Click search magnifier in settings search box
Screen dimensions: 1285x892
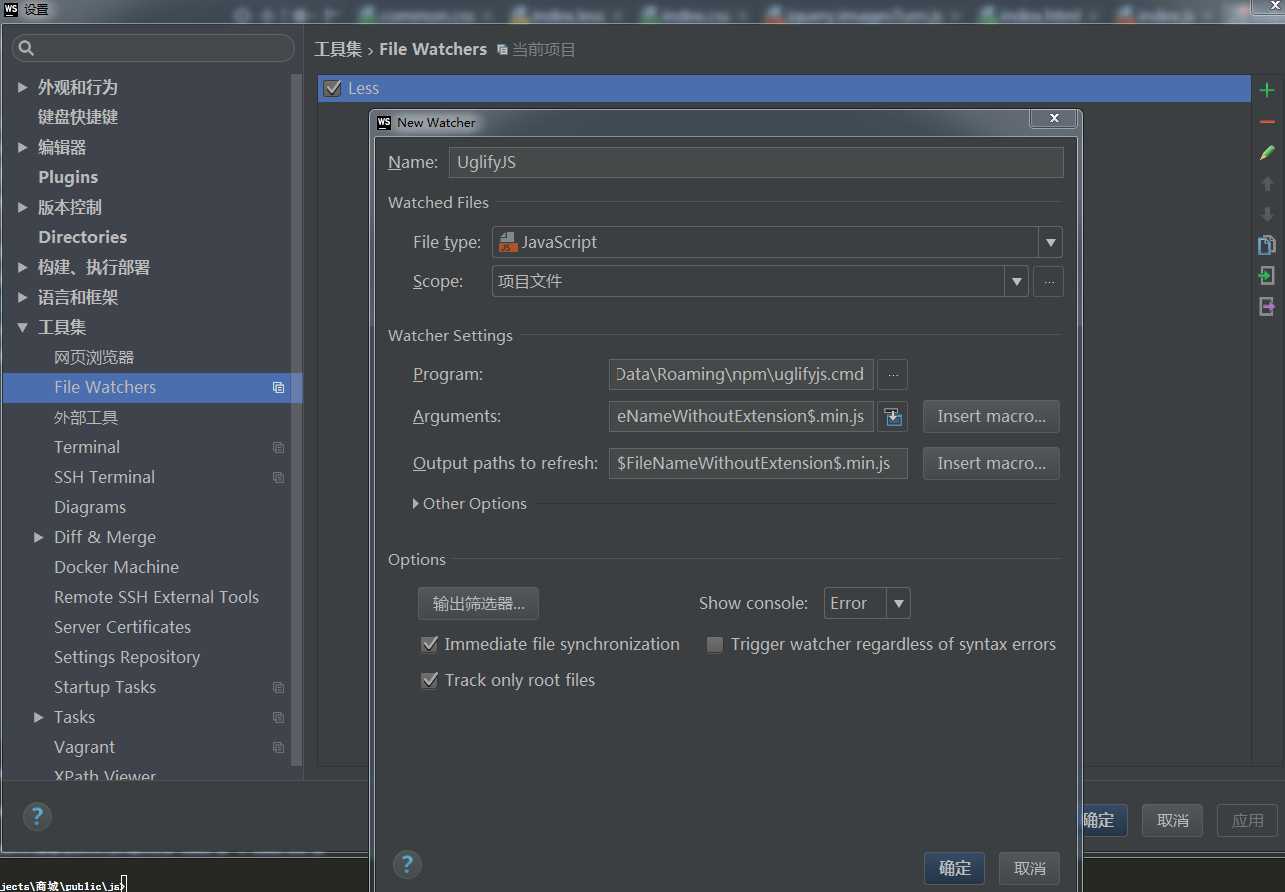tap(27, 48)
